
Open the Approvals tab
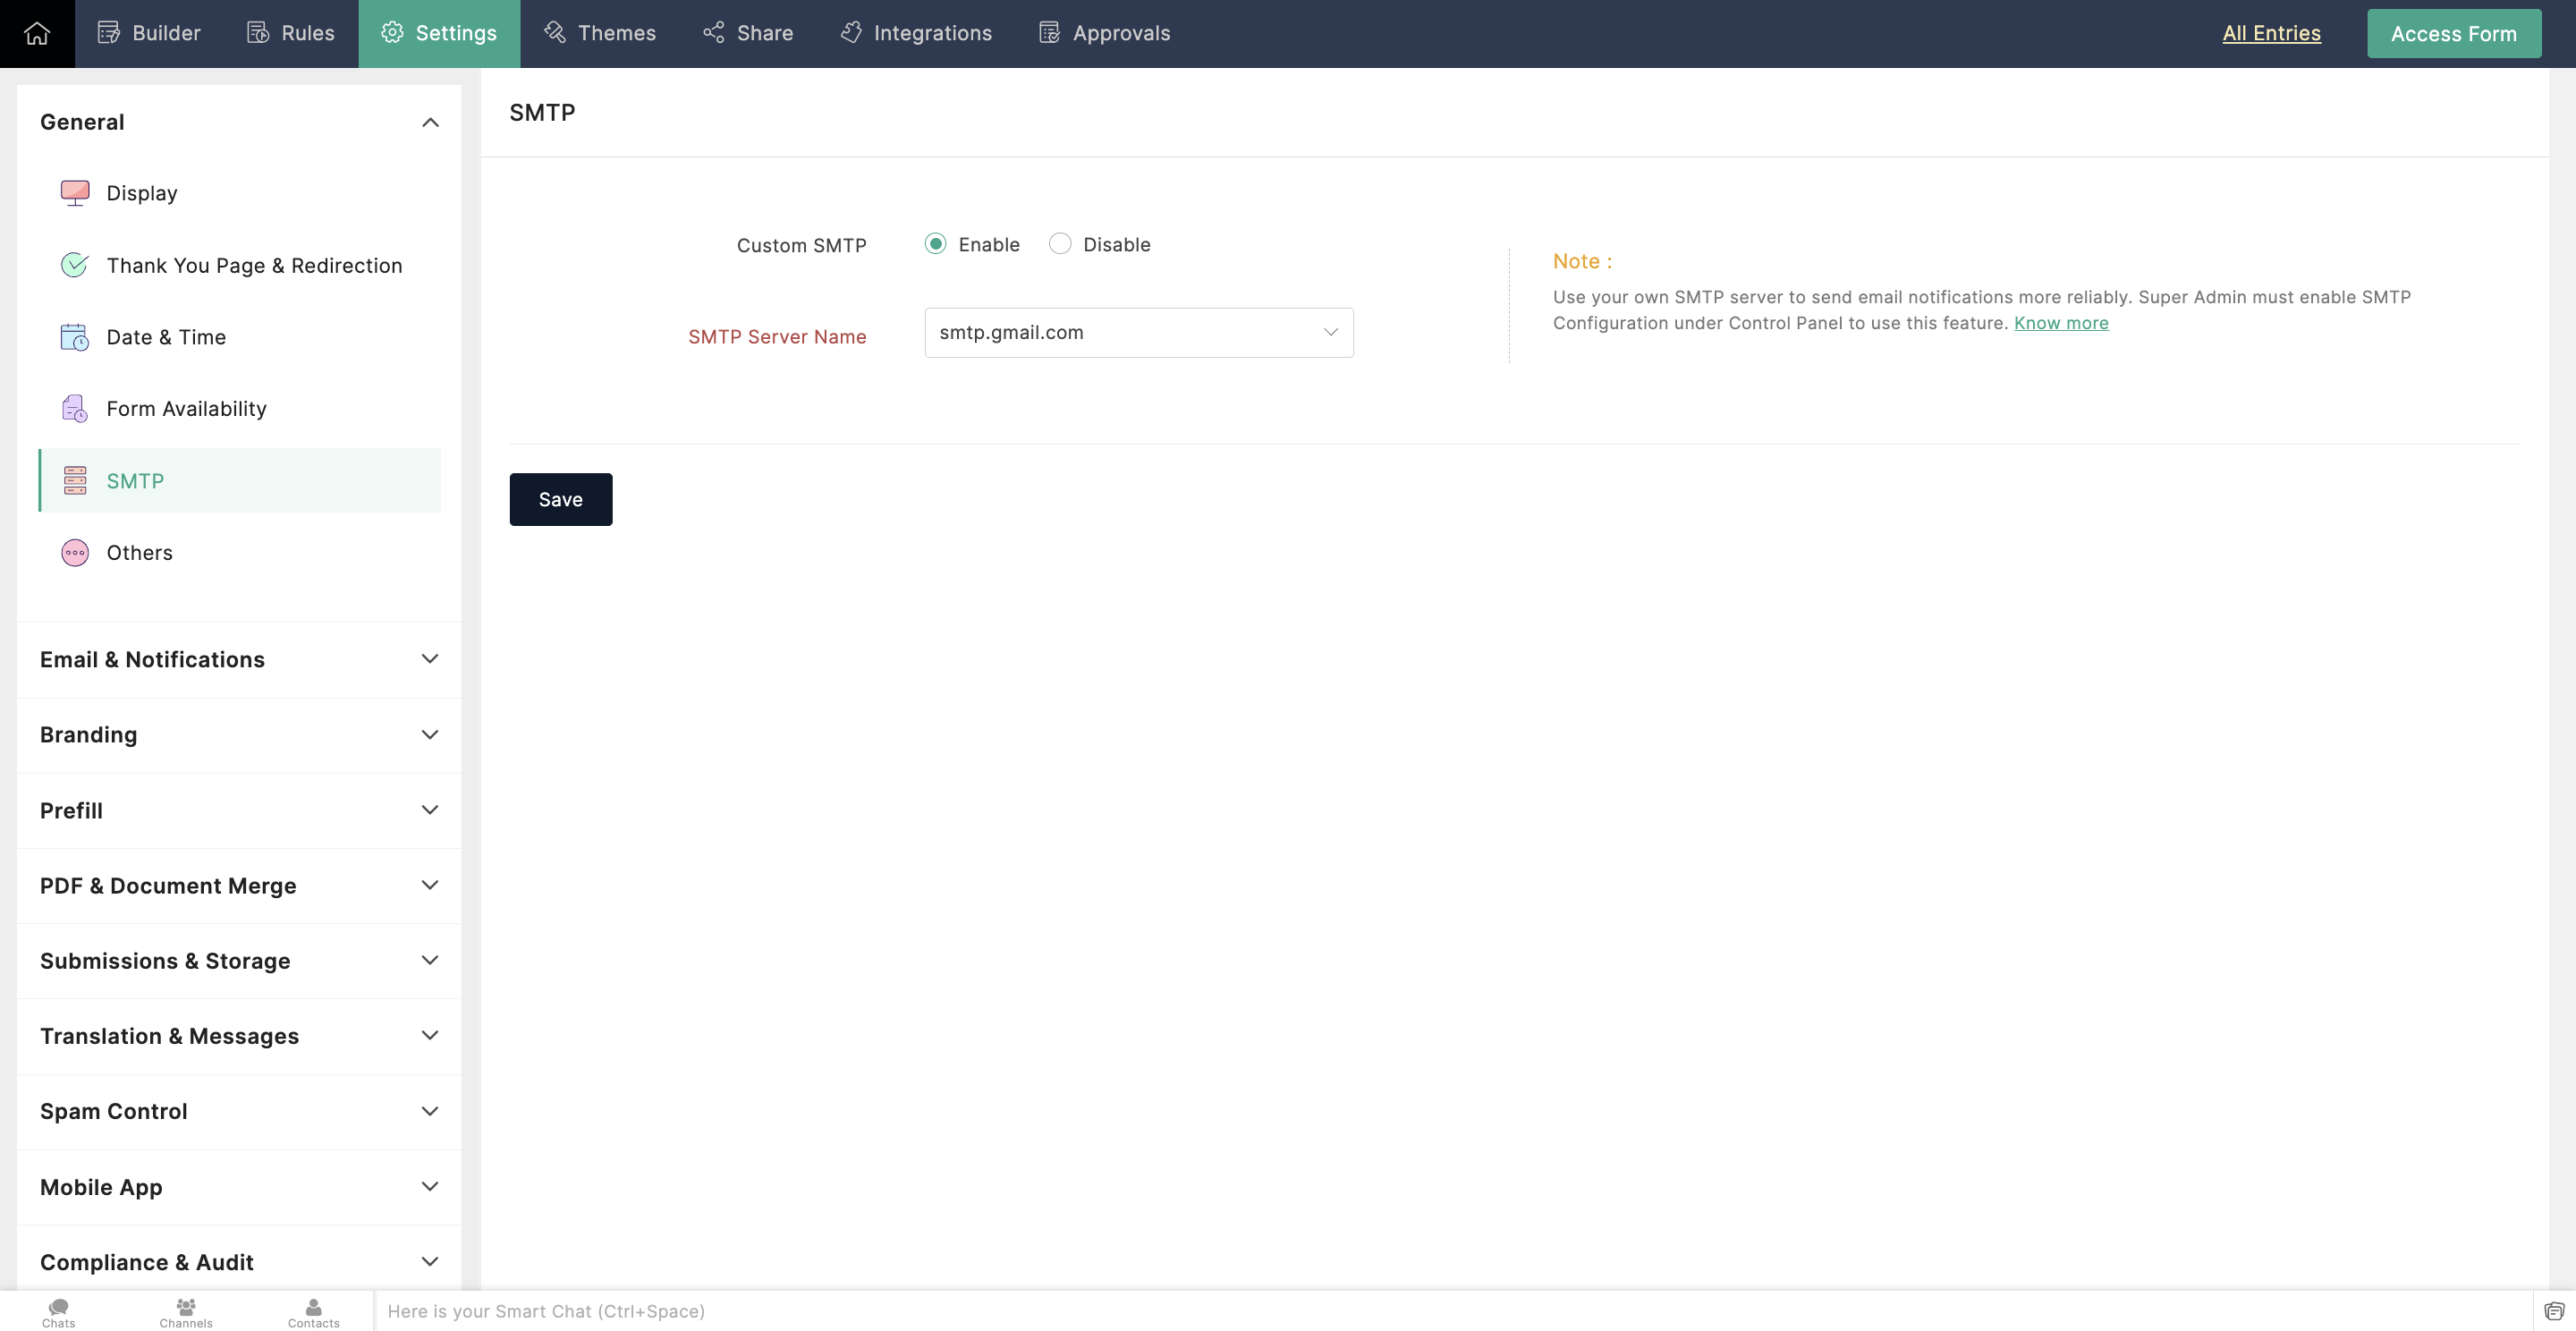pos(1105,33)
